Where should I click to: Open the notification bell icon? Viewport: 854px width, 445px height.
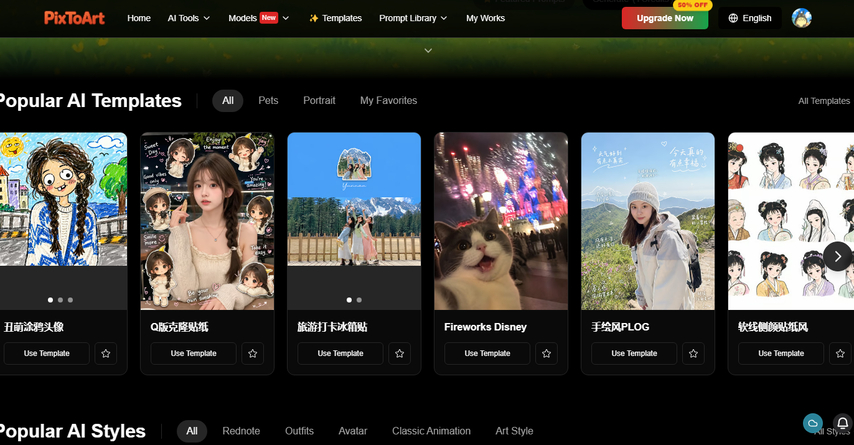pyautogui.click(x=843, y=423)
